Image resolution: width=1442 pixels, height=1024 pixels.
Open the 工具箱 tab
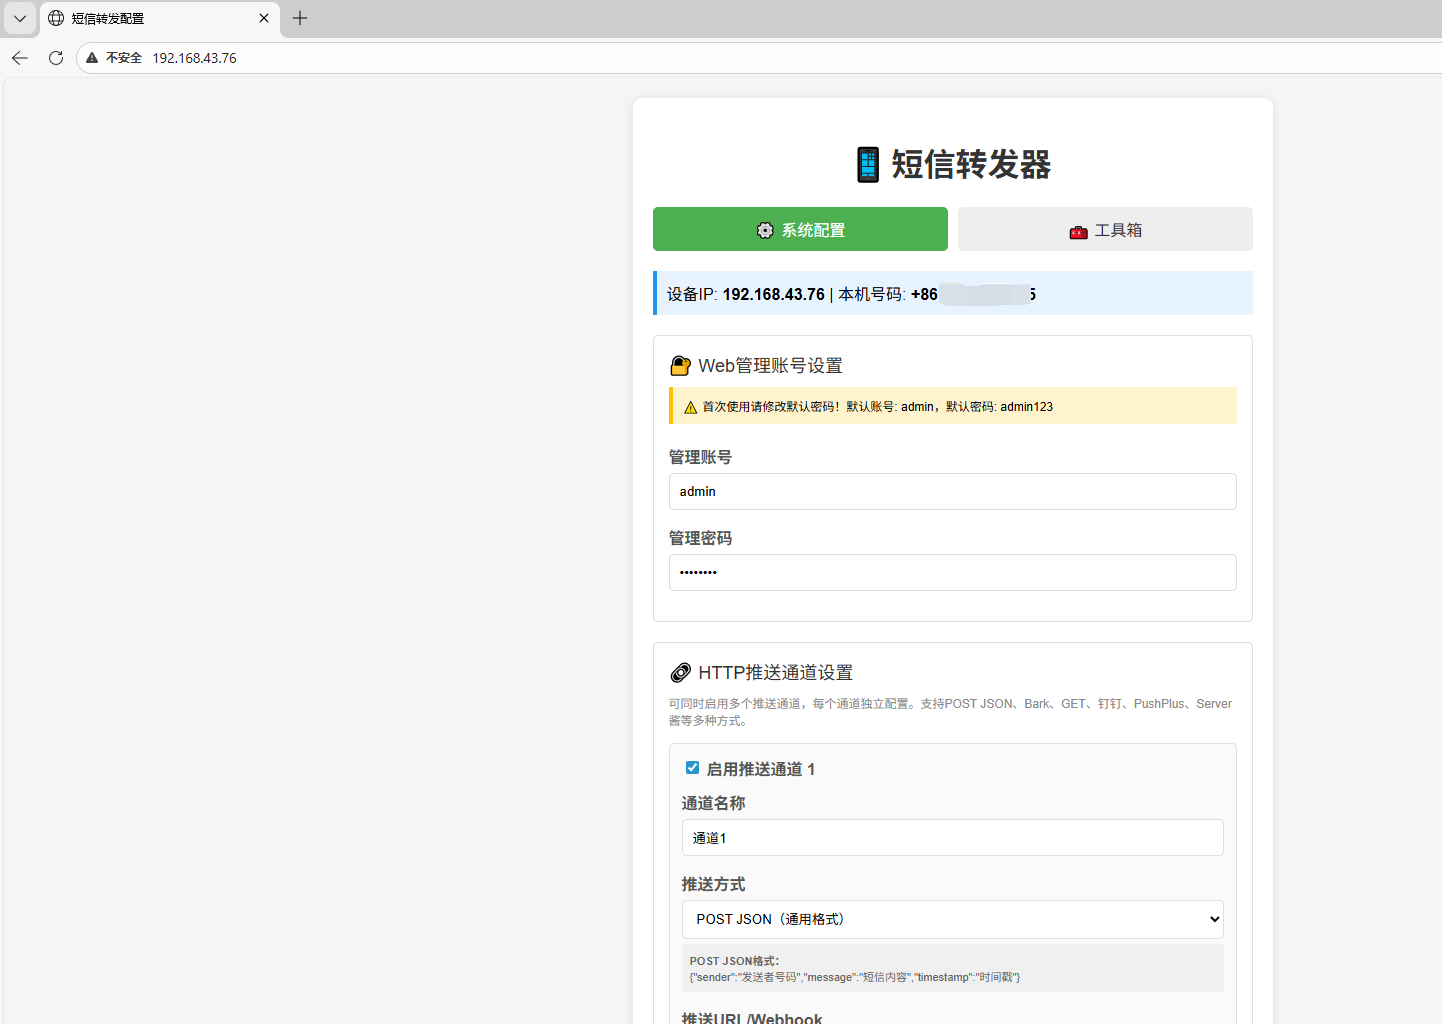click(x=1105, y=229)
